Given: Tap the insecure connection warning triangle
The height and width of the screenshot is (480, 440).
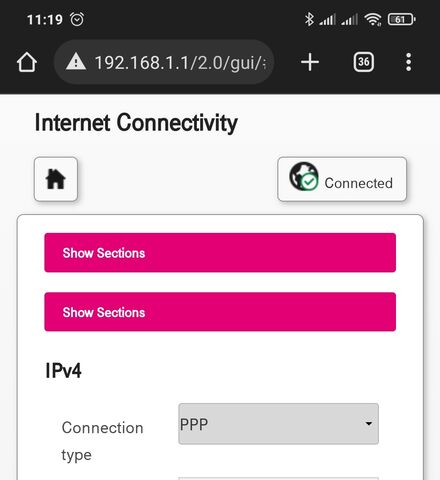Looking at the screenshot, I should coord(76,61).
